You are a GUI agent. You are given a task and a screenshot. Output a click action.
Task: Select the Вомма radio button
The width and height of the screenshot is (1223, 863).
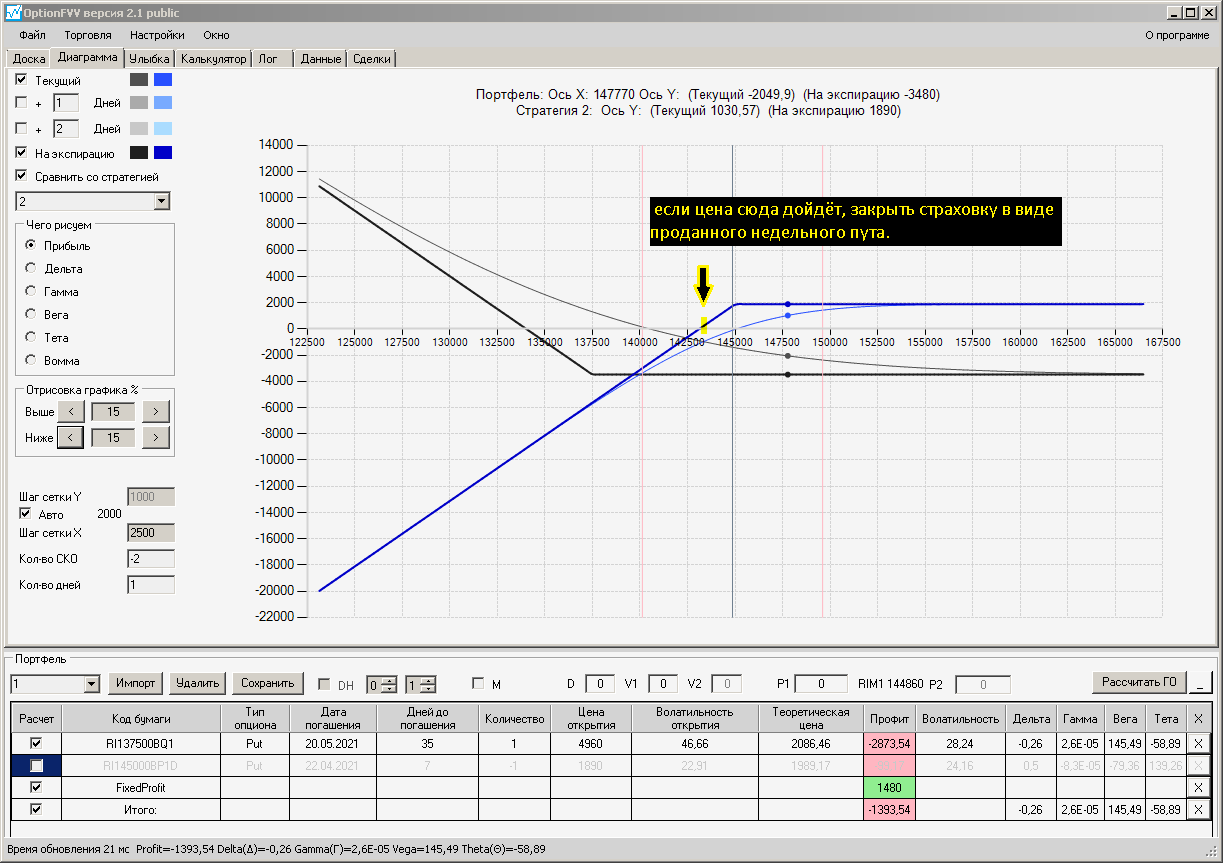point(31,360)
